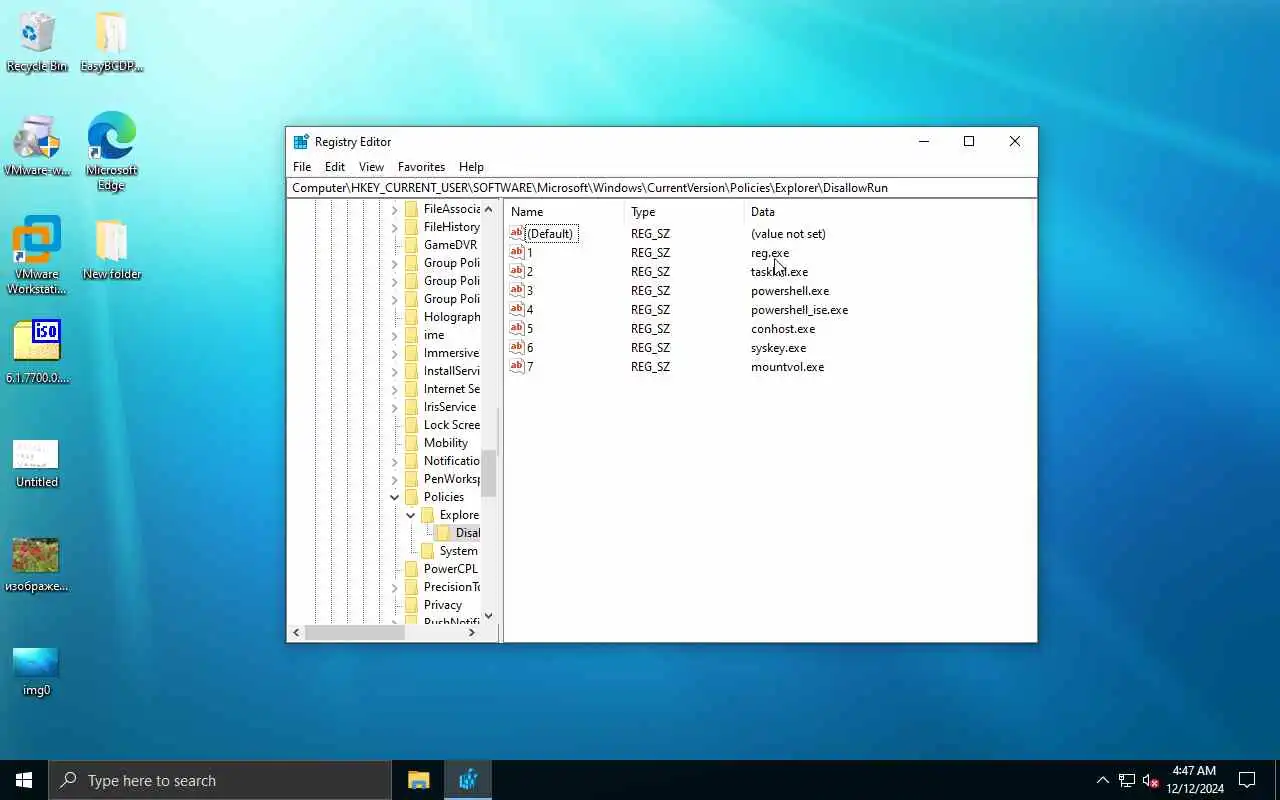Select the conhost.exe data value
1280x800 pixels.
pos(782,329)
